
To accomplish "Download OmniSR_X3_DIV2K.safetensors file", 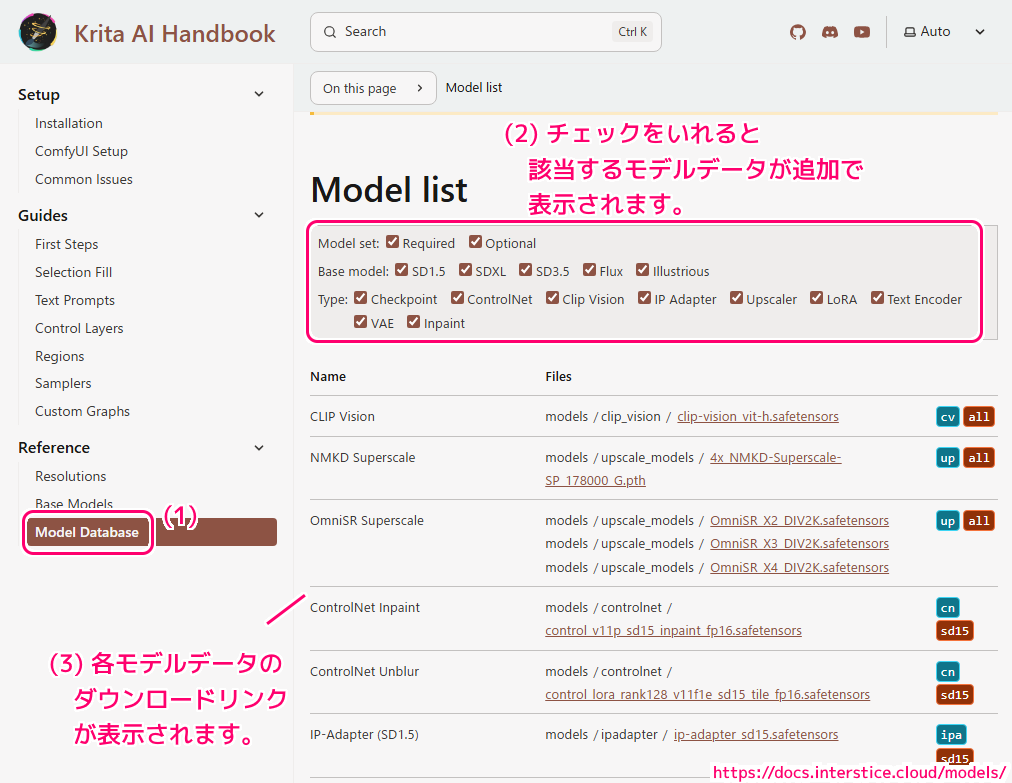I will point(799,544).
